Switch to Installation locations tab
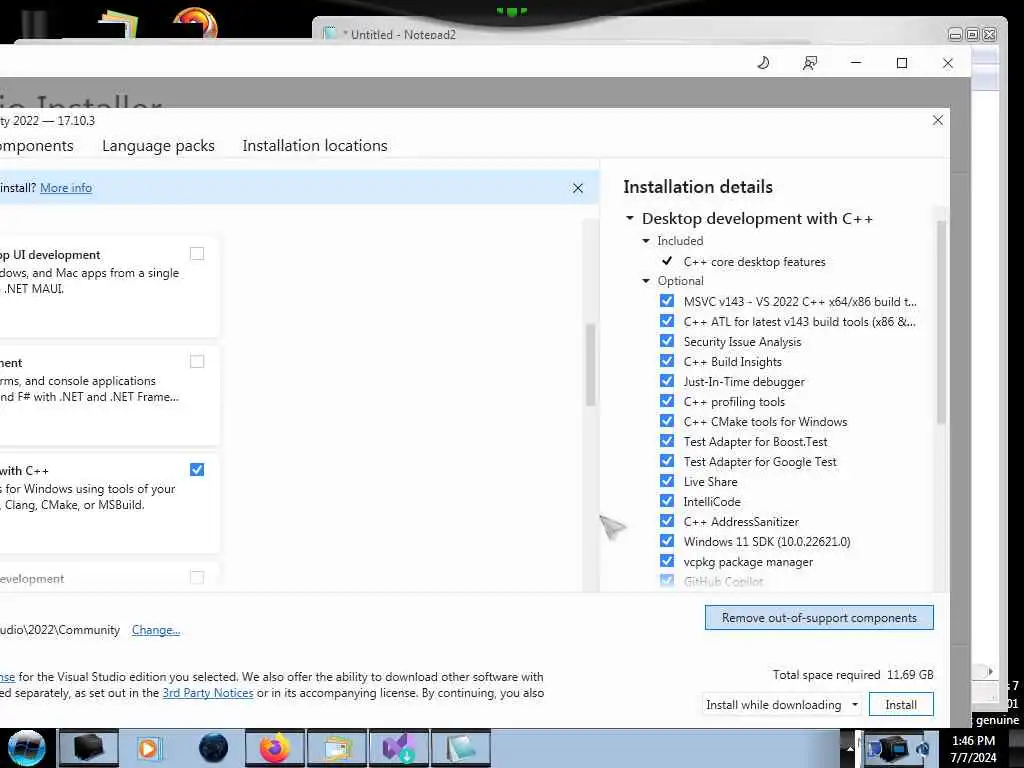The image size is (1024, 768). [x=315, y=146]
